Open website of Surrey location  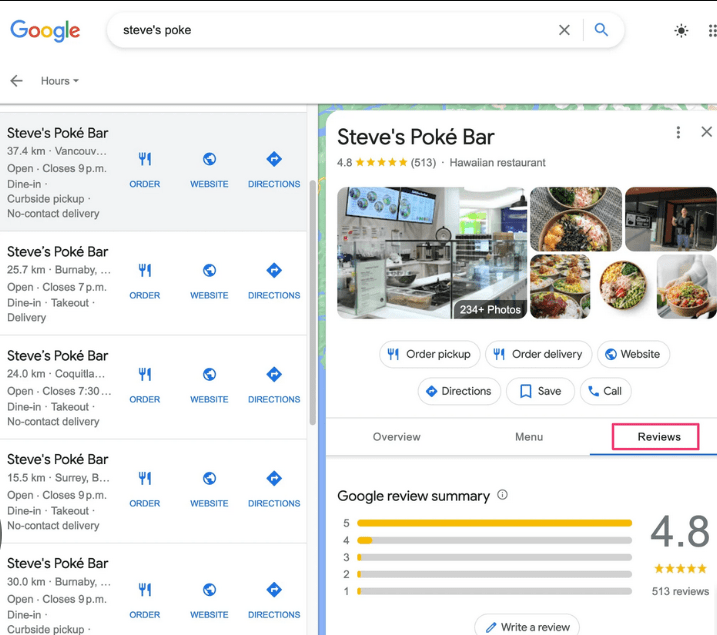(x=209, y=489)
